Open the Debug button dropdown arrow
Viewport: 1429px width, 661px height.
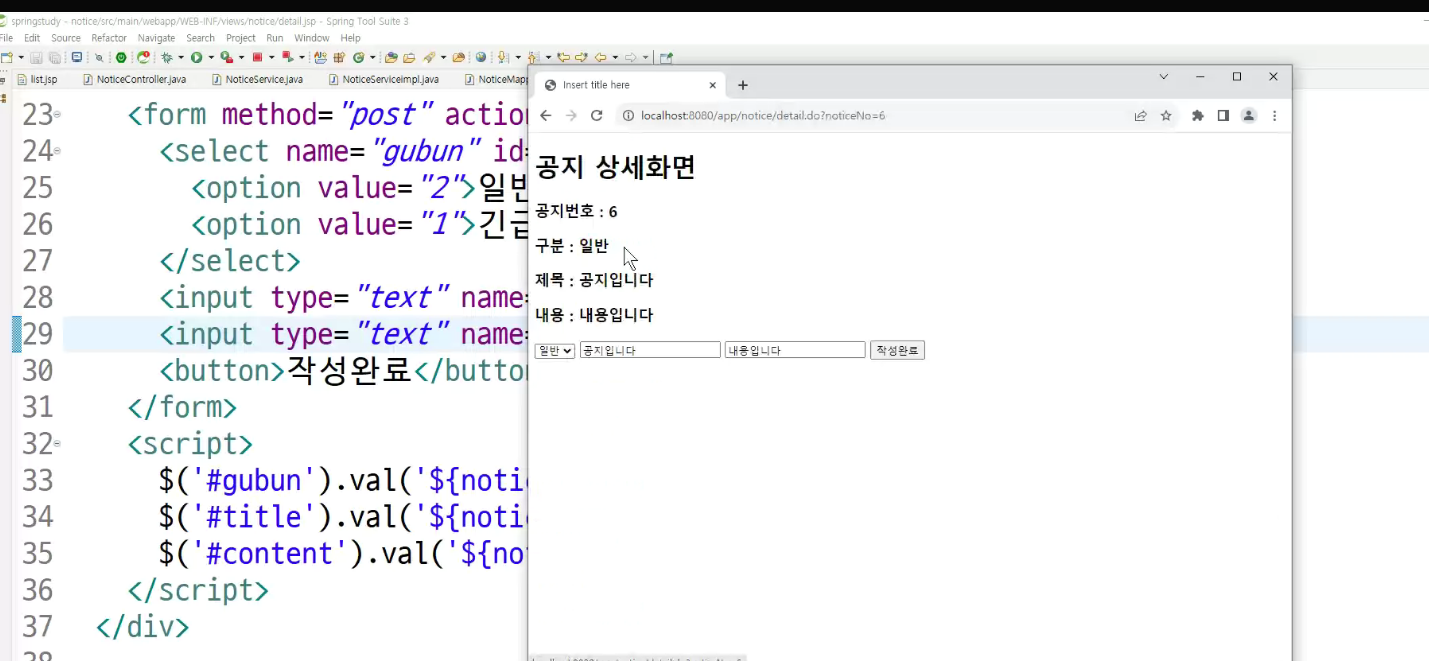click(181, 57)
